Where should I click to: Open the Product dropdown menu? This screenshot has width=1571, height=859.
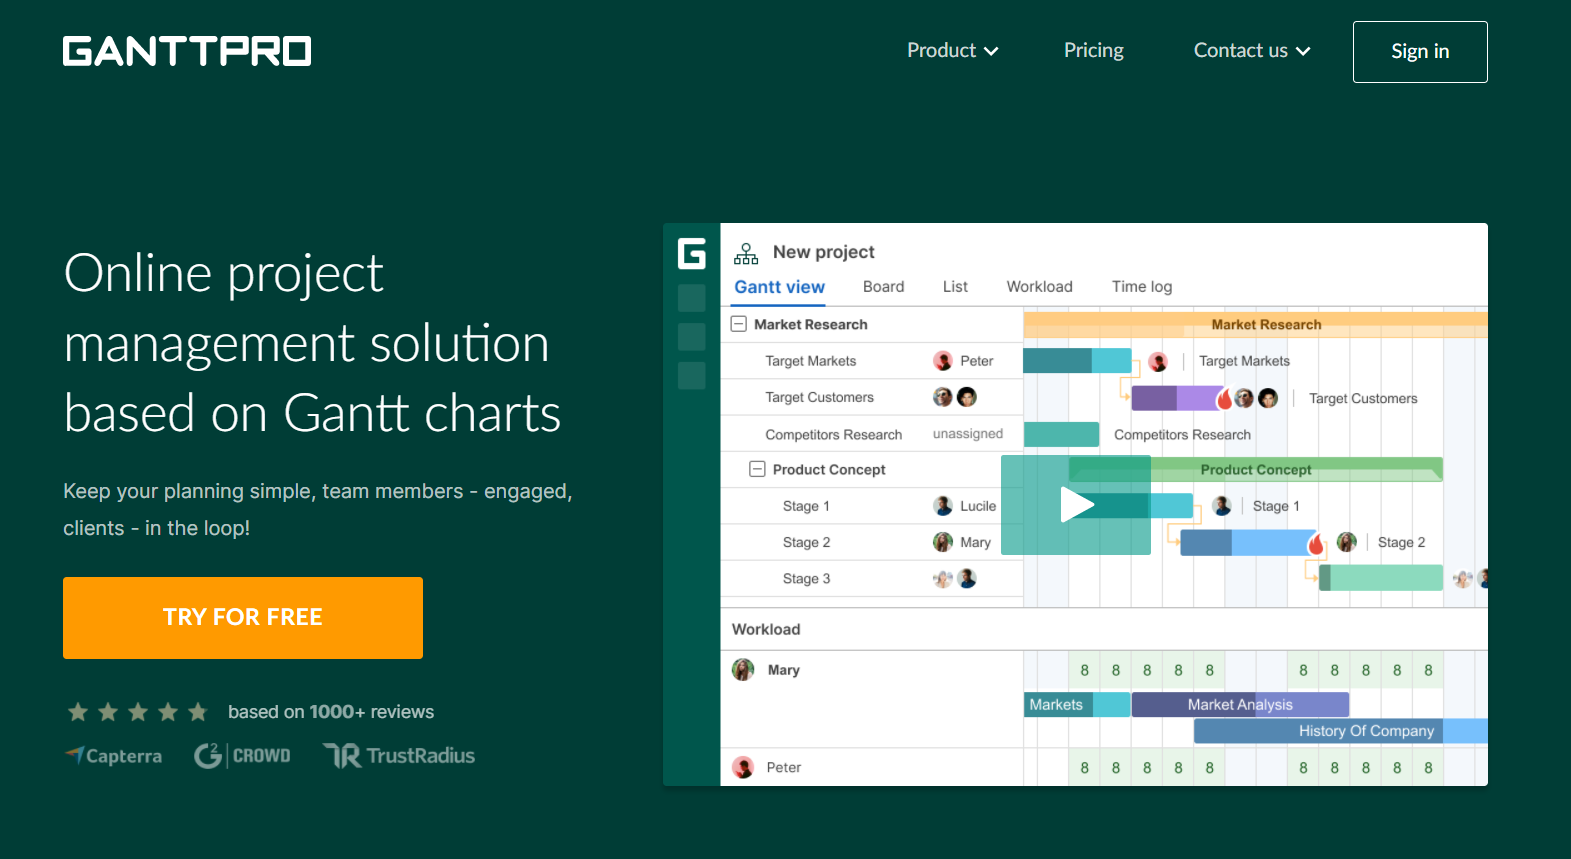pos(952,50)
